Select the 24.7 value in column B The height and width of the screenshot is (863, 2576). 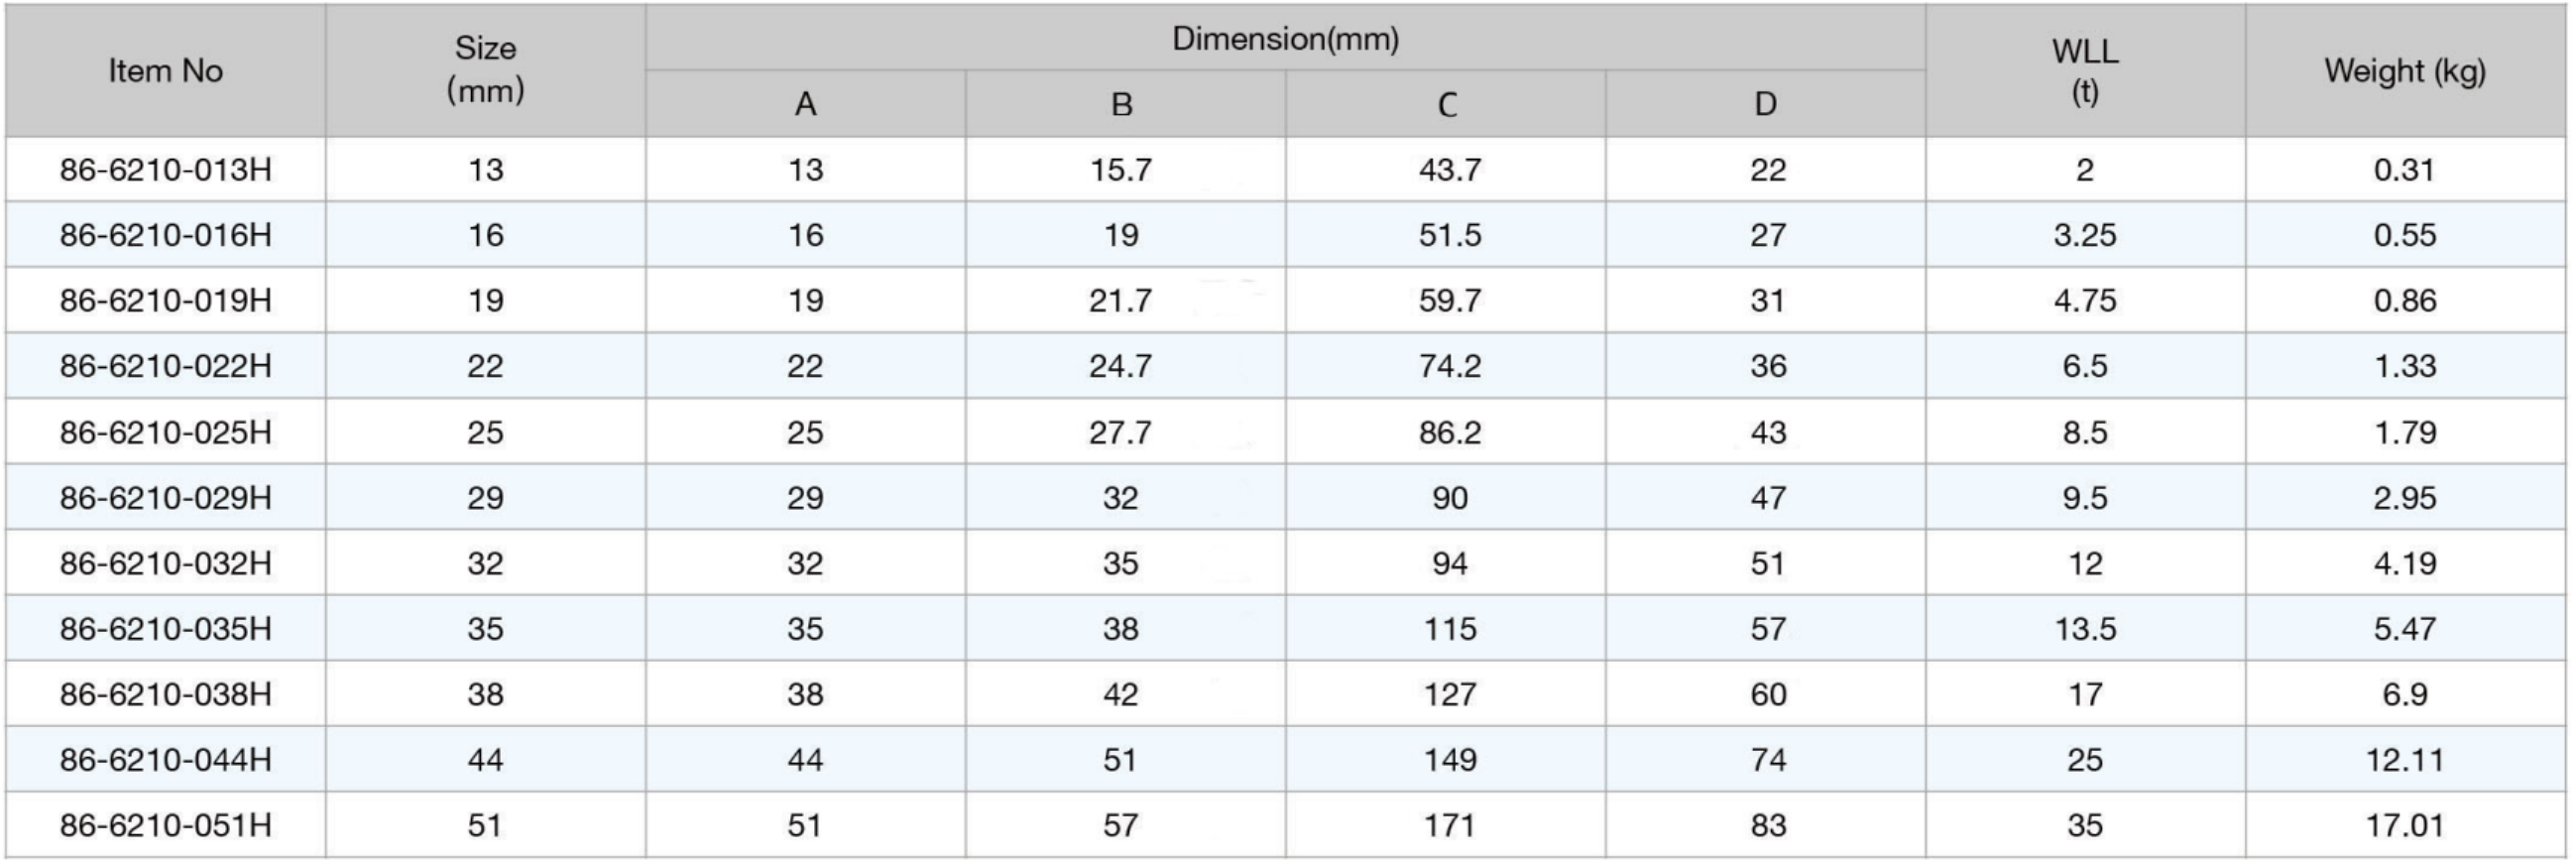click(x=1120, y=366)
